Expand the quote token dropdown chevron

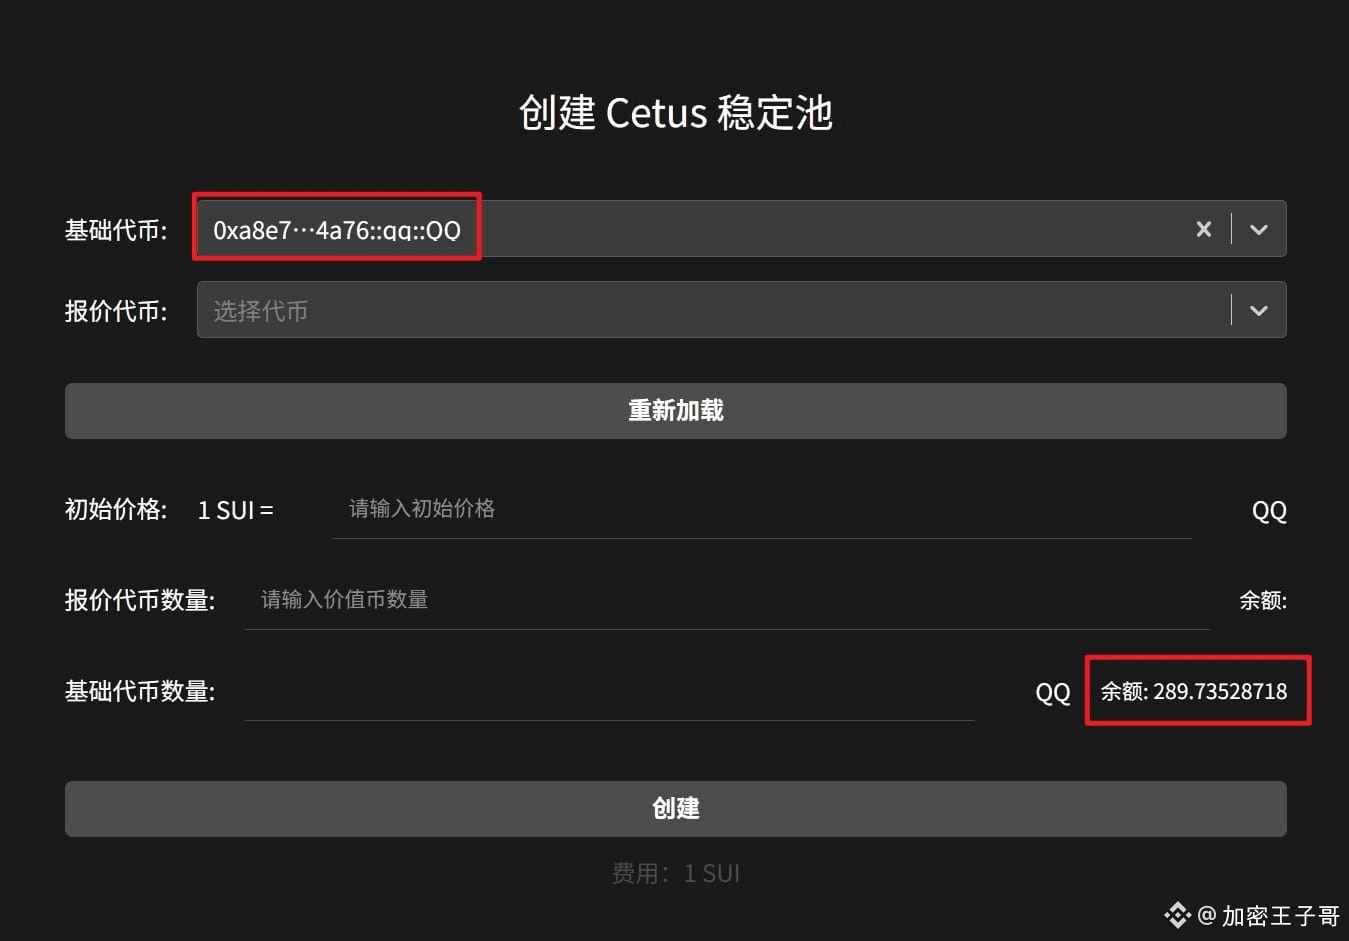(1259, 310)
